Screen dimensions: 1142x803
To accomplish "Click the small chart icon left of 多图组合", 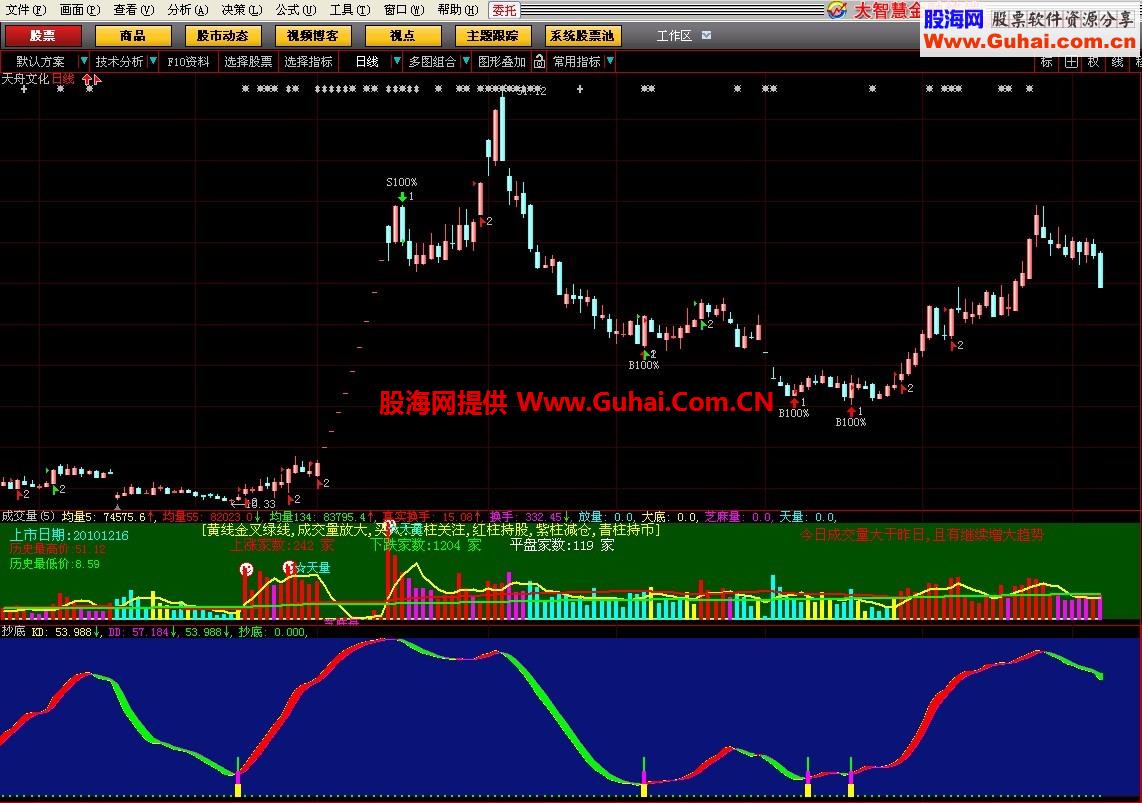I will [x=396, y=61].
